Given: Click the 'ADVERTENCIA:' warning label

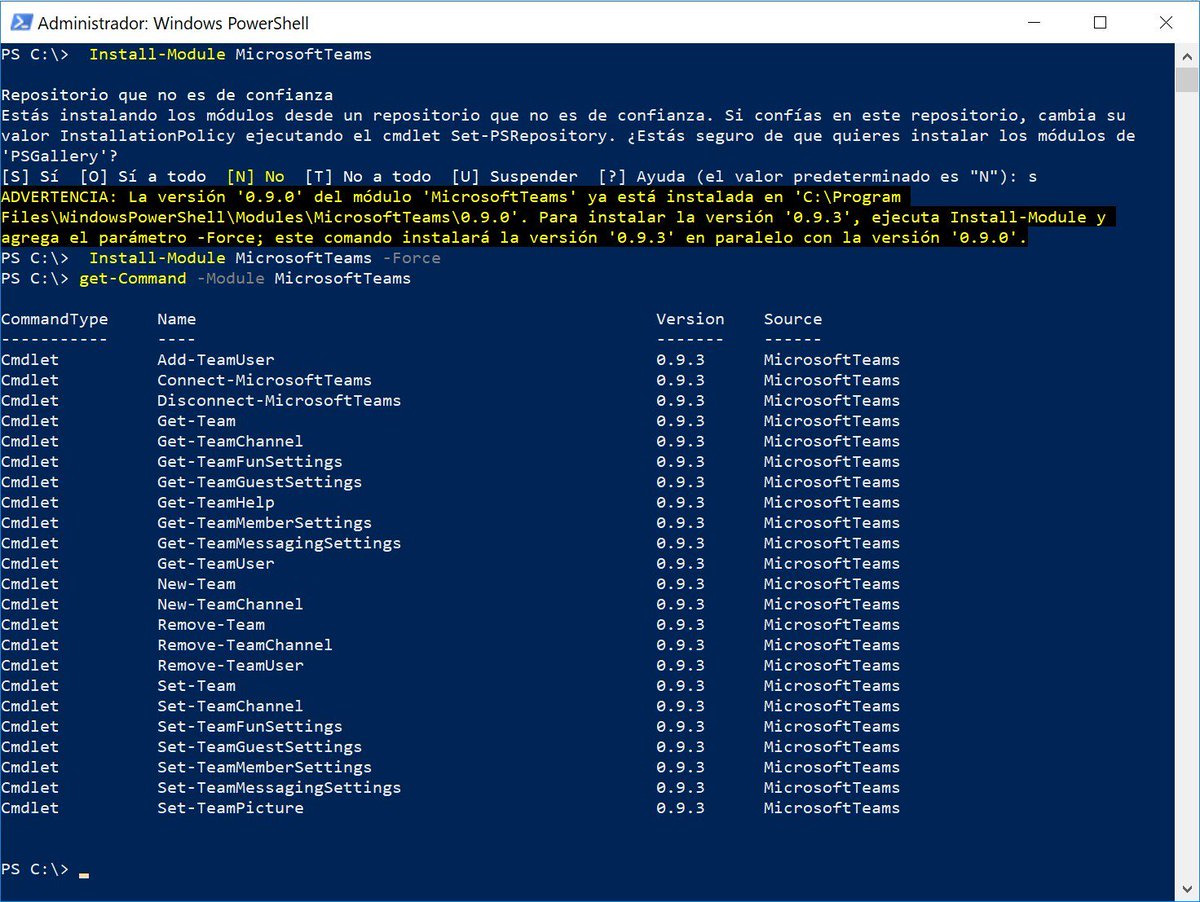Looking at the screenshot, I should pos(59,197).
